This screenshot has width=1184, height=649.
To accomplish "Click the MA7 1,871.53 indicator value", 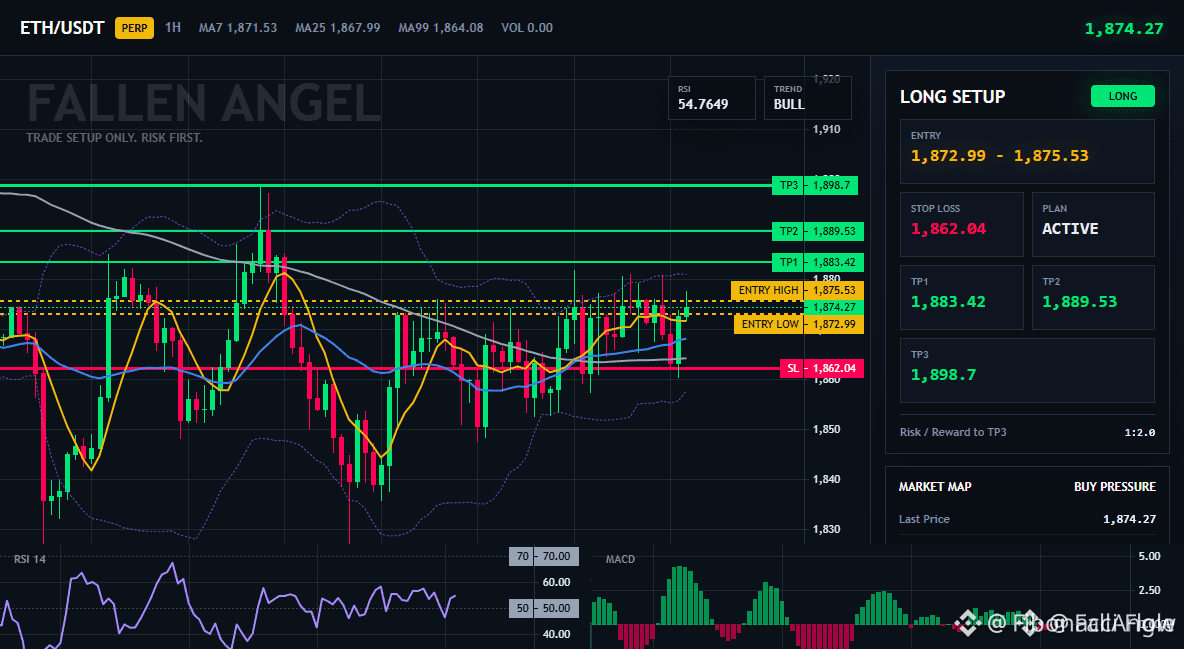I will 238,27.
